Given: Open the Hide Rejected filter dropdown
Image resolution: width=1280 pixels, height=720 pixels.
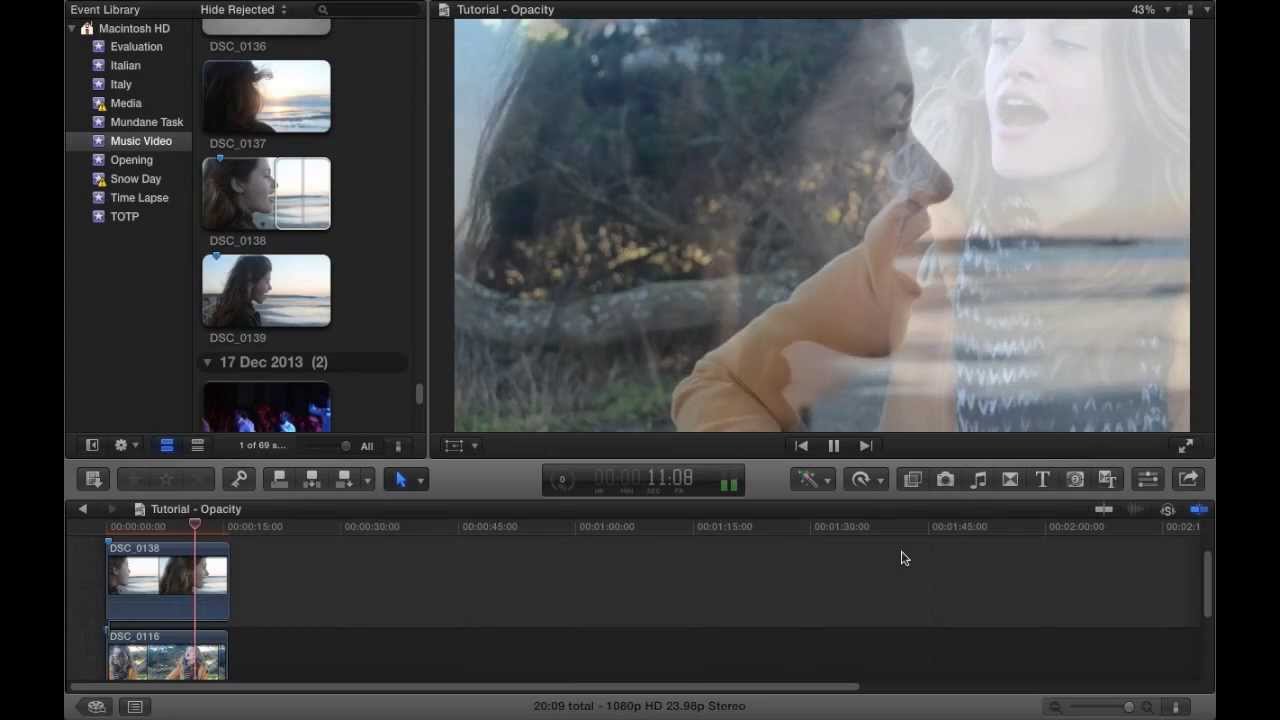Looking at the screenshot, I should click(244, 10).
